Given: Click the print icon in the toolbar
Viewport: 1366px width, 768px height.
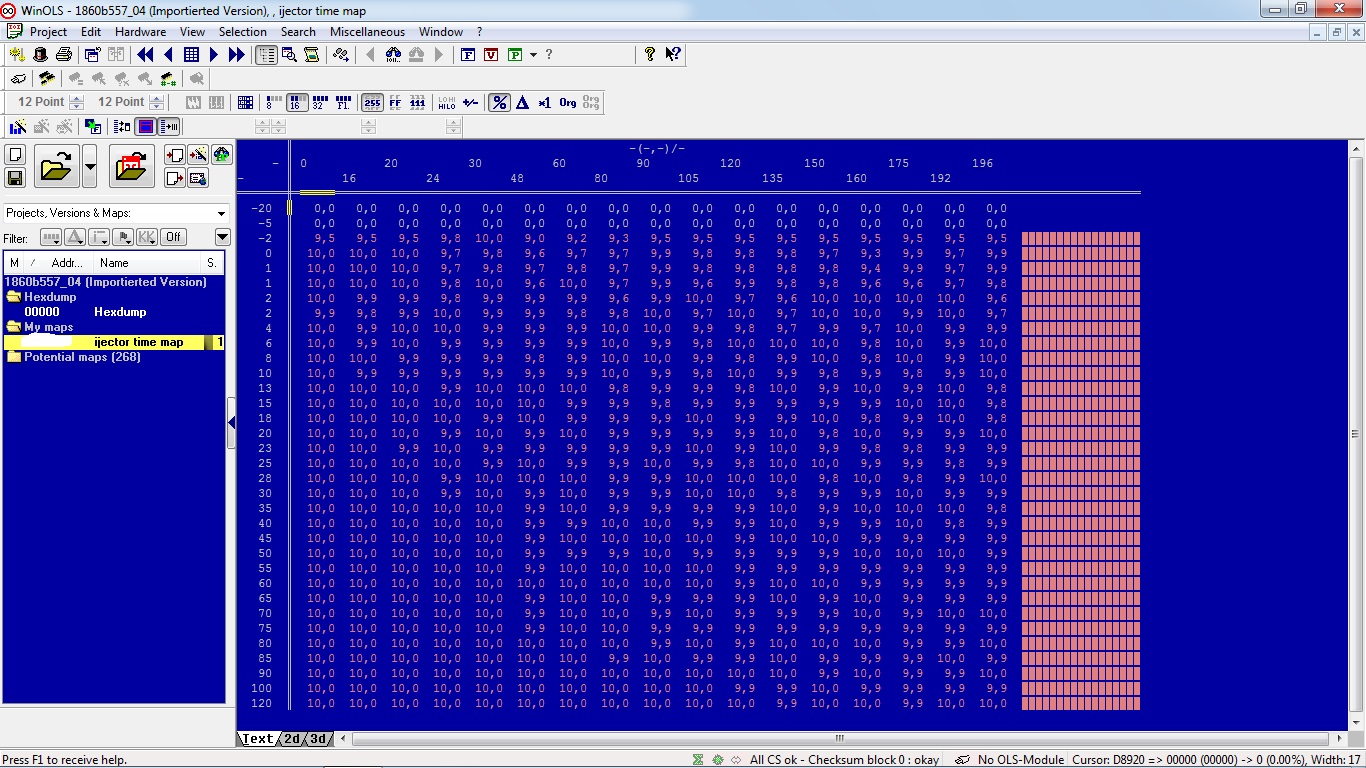Looking at the screenshot, I should (64, 55).
